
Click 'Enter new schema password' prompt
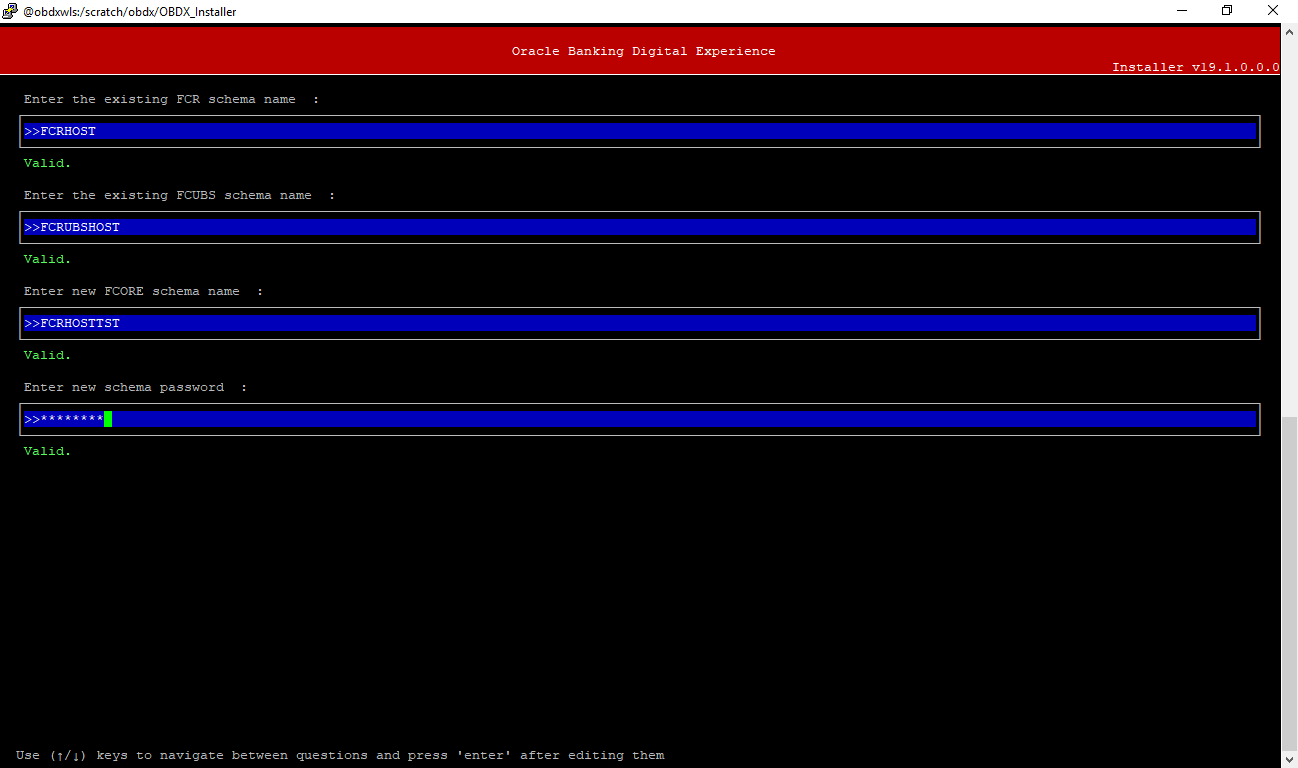pos(124,387)
